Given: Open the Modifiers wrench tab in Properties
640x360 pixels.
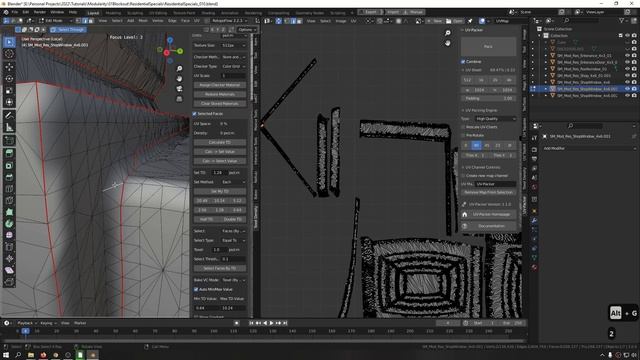Looking at the screenshot, I should pyautogui.click(x=534, y=220).
